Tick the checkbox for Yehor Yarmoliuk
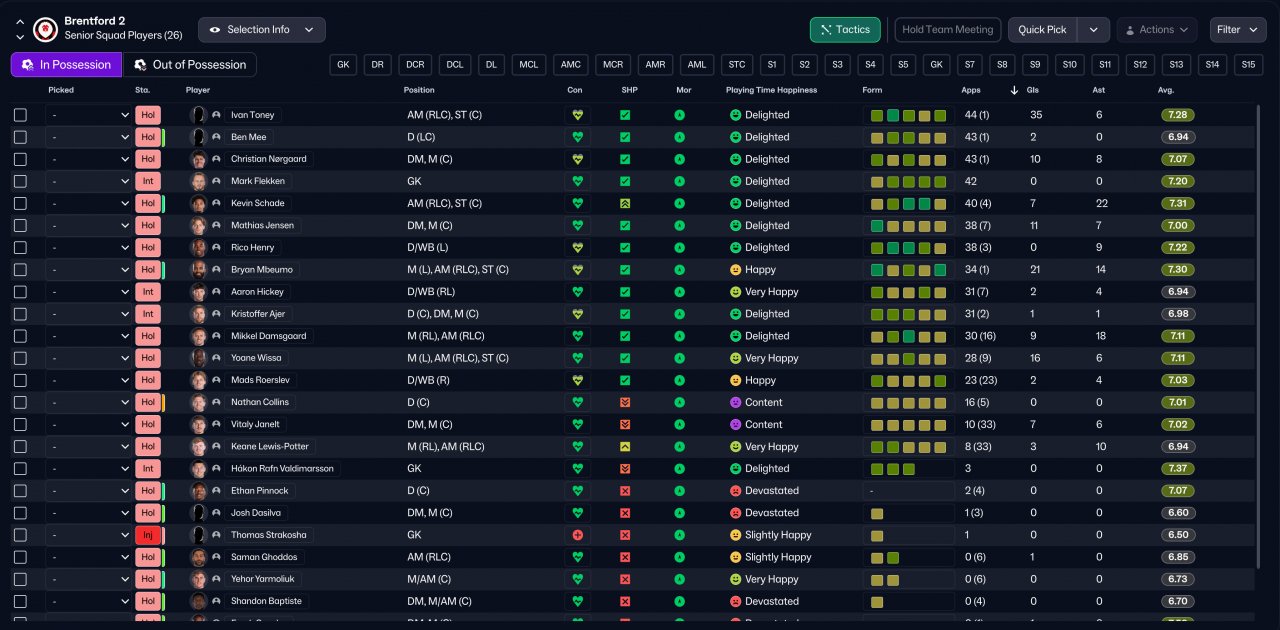 [20, 579]
